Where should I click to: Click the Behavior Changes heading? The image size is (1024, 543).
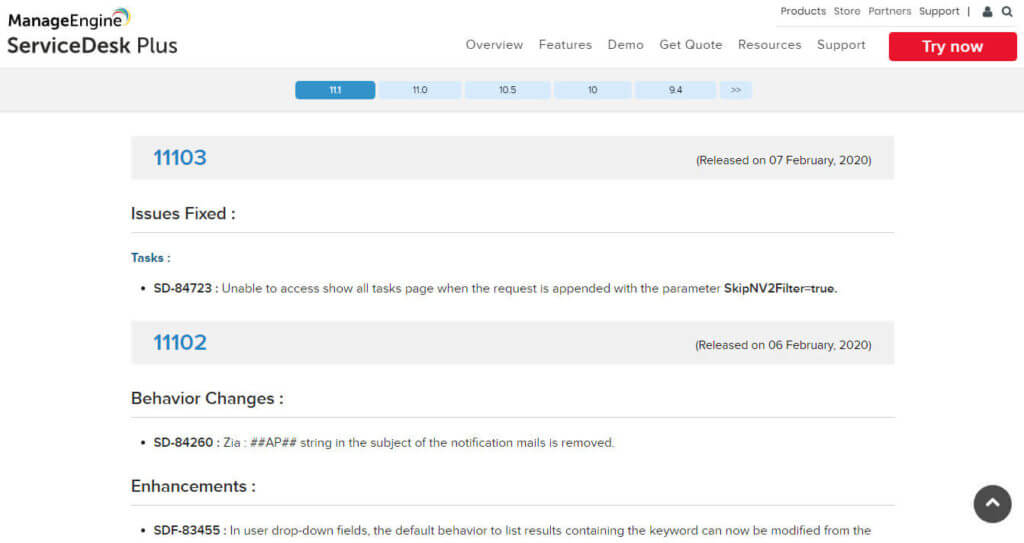coord(207,399)
